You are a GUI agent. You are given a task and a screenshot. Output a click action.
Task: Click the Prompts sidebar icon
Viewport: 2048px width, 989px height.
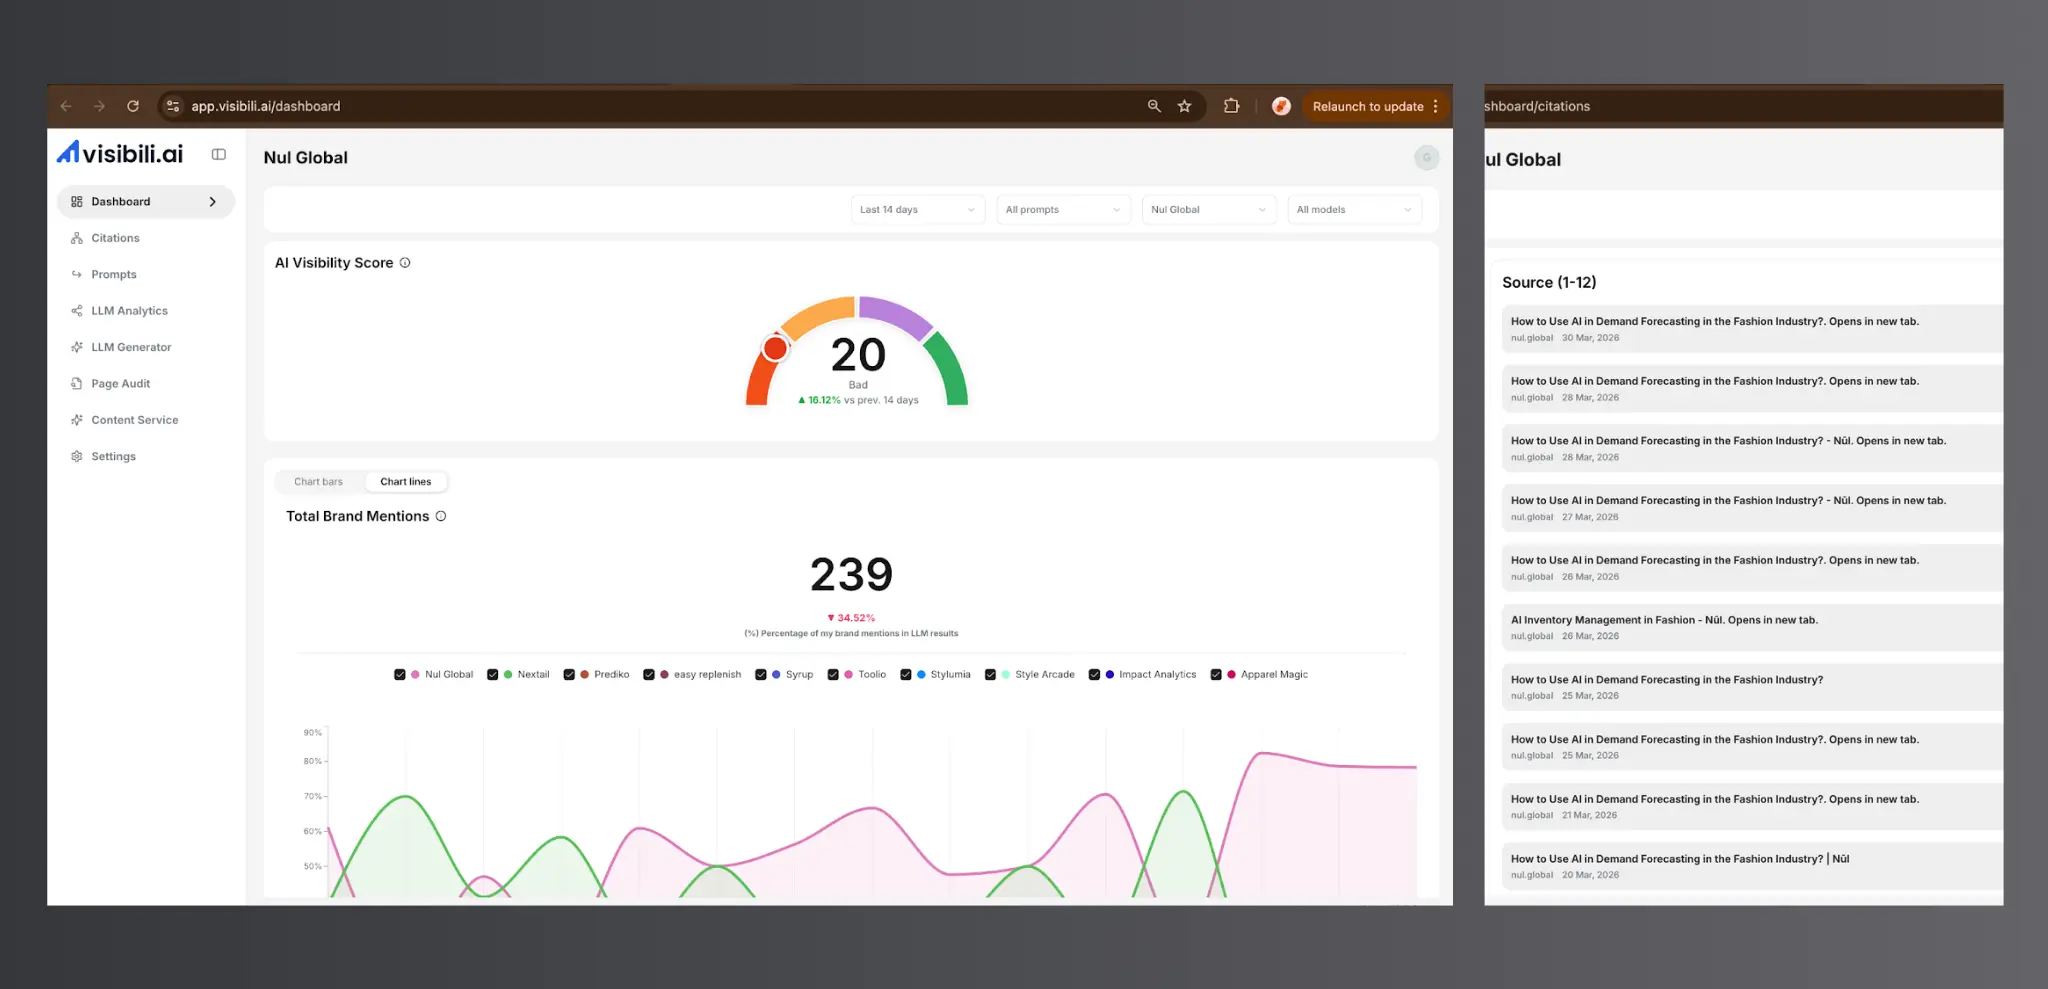click(x=77, y=274)
